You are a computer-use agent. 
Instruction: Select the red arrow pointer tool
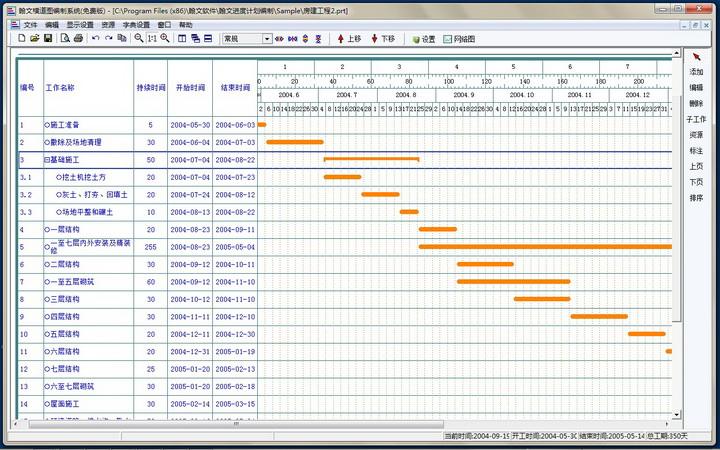click(x=697, y=57)
